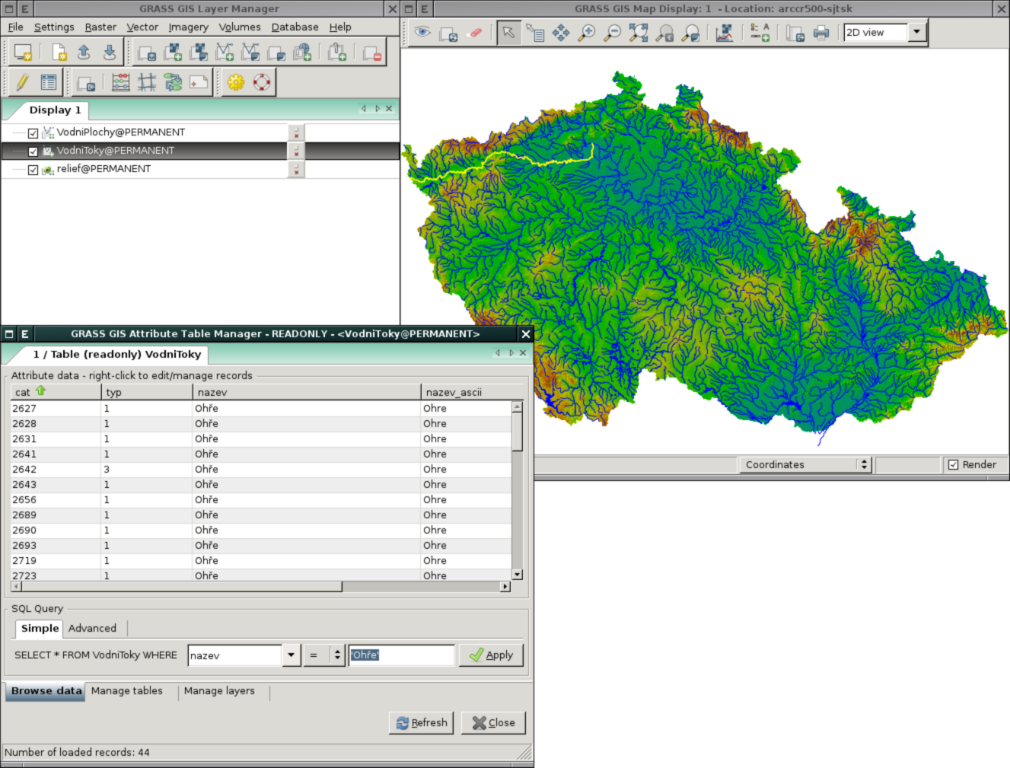Click the attribute table vertical scrollbar
1010x768 pixels.
(x=517, y=491)
